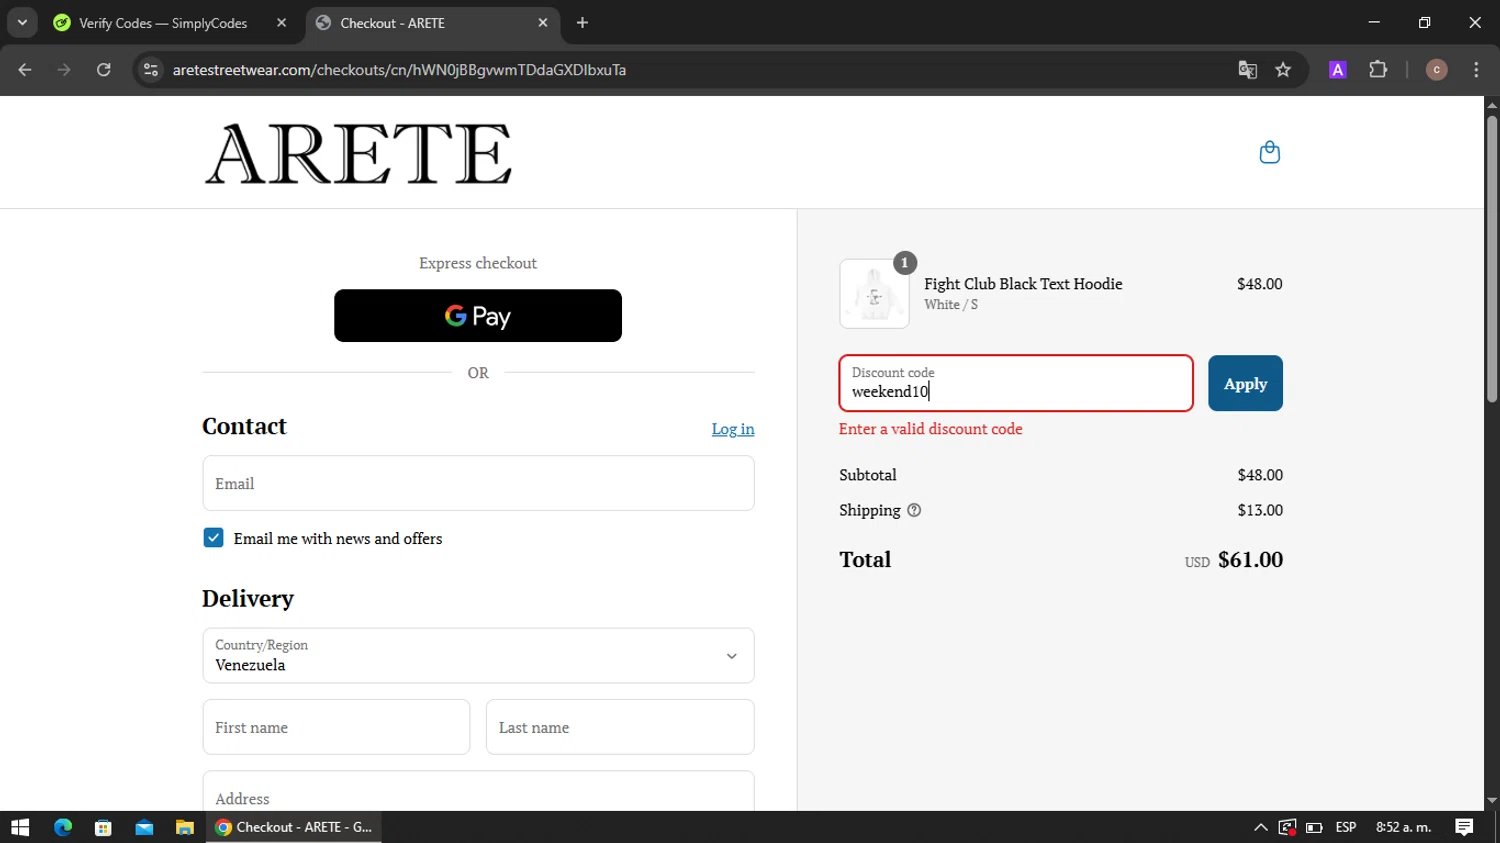Image resolution: width=1500 pixels, height=843 pixels.
Task: Click the Enter a valid discount code error
Action: click(x=930, y=429)
